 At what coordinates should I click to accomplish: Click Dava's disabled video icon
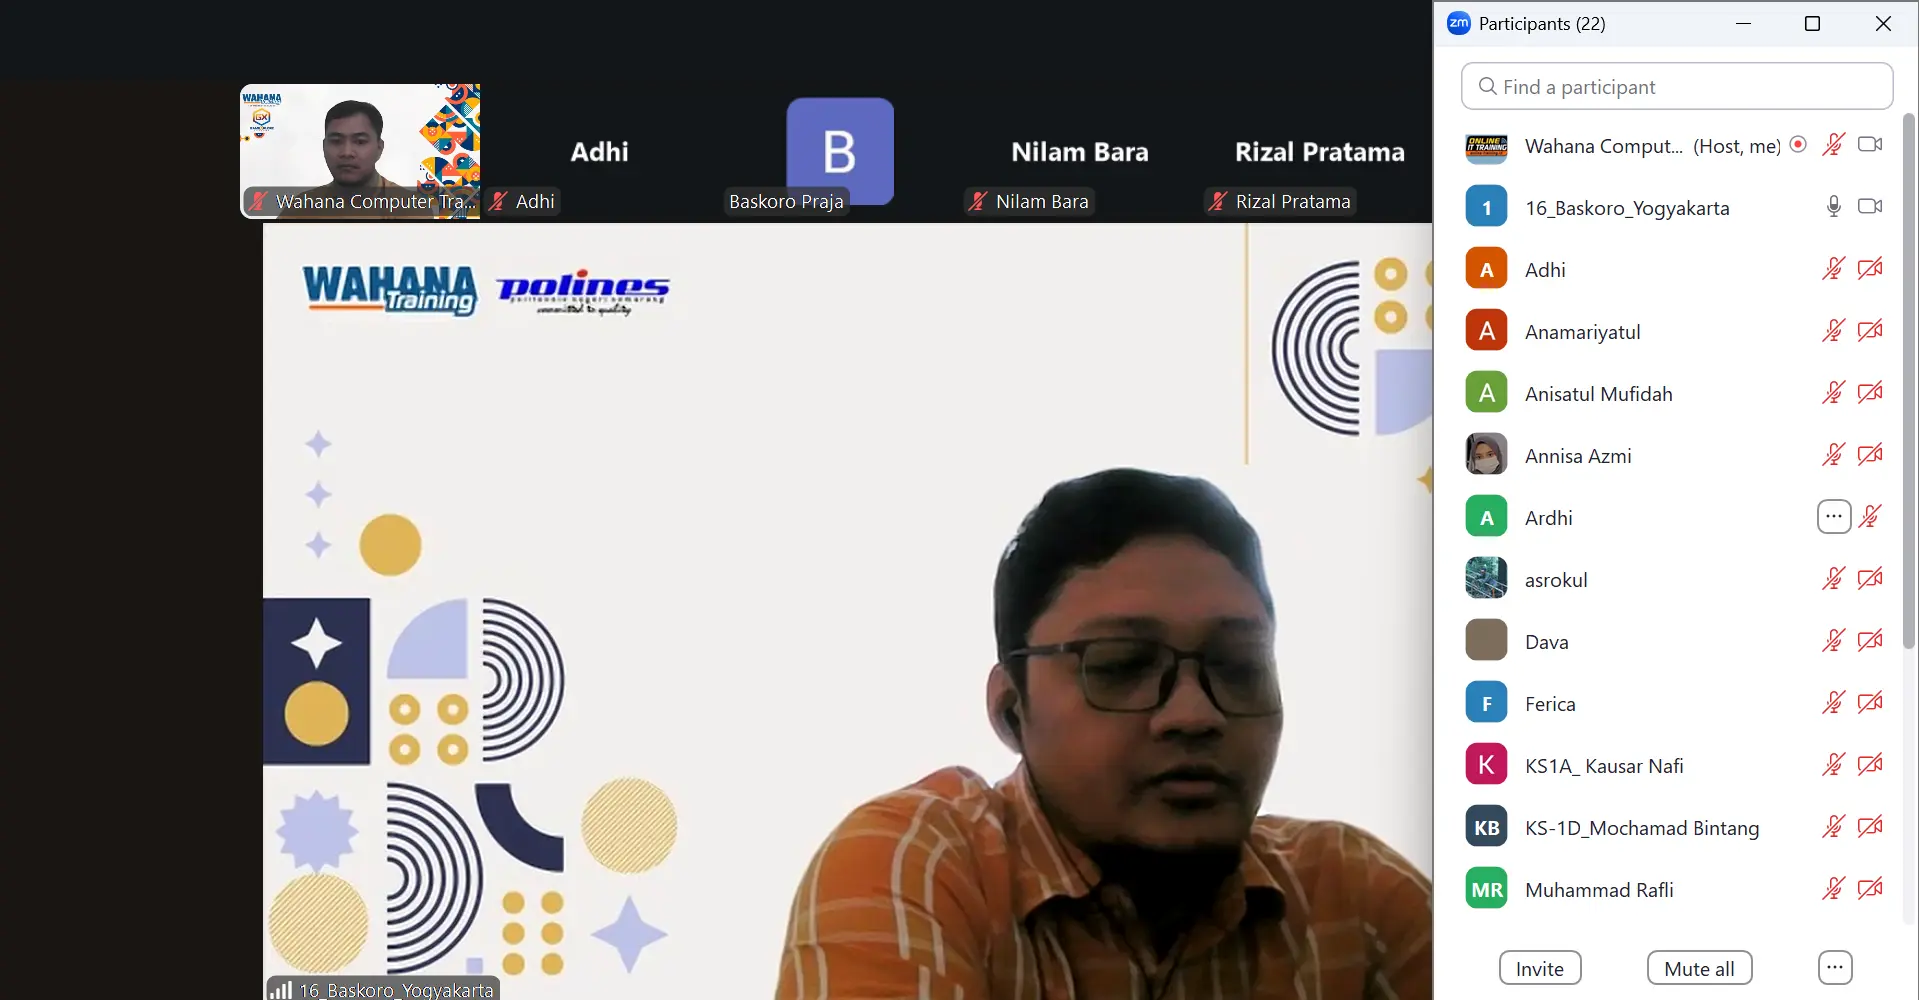click(1870, 641)
